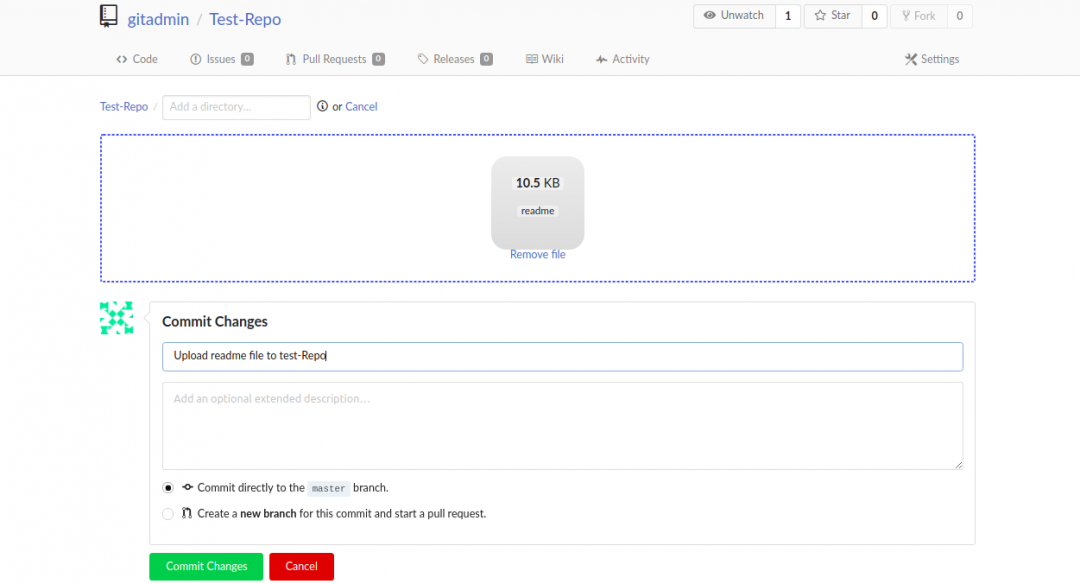The height and width of the screenshot is (584, 1080).
Task: Open the Wiki book icon
Action: click(x=533, y=59)
